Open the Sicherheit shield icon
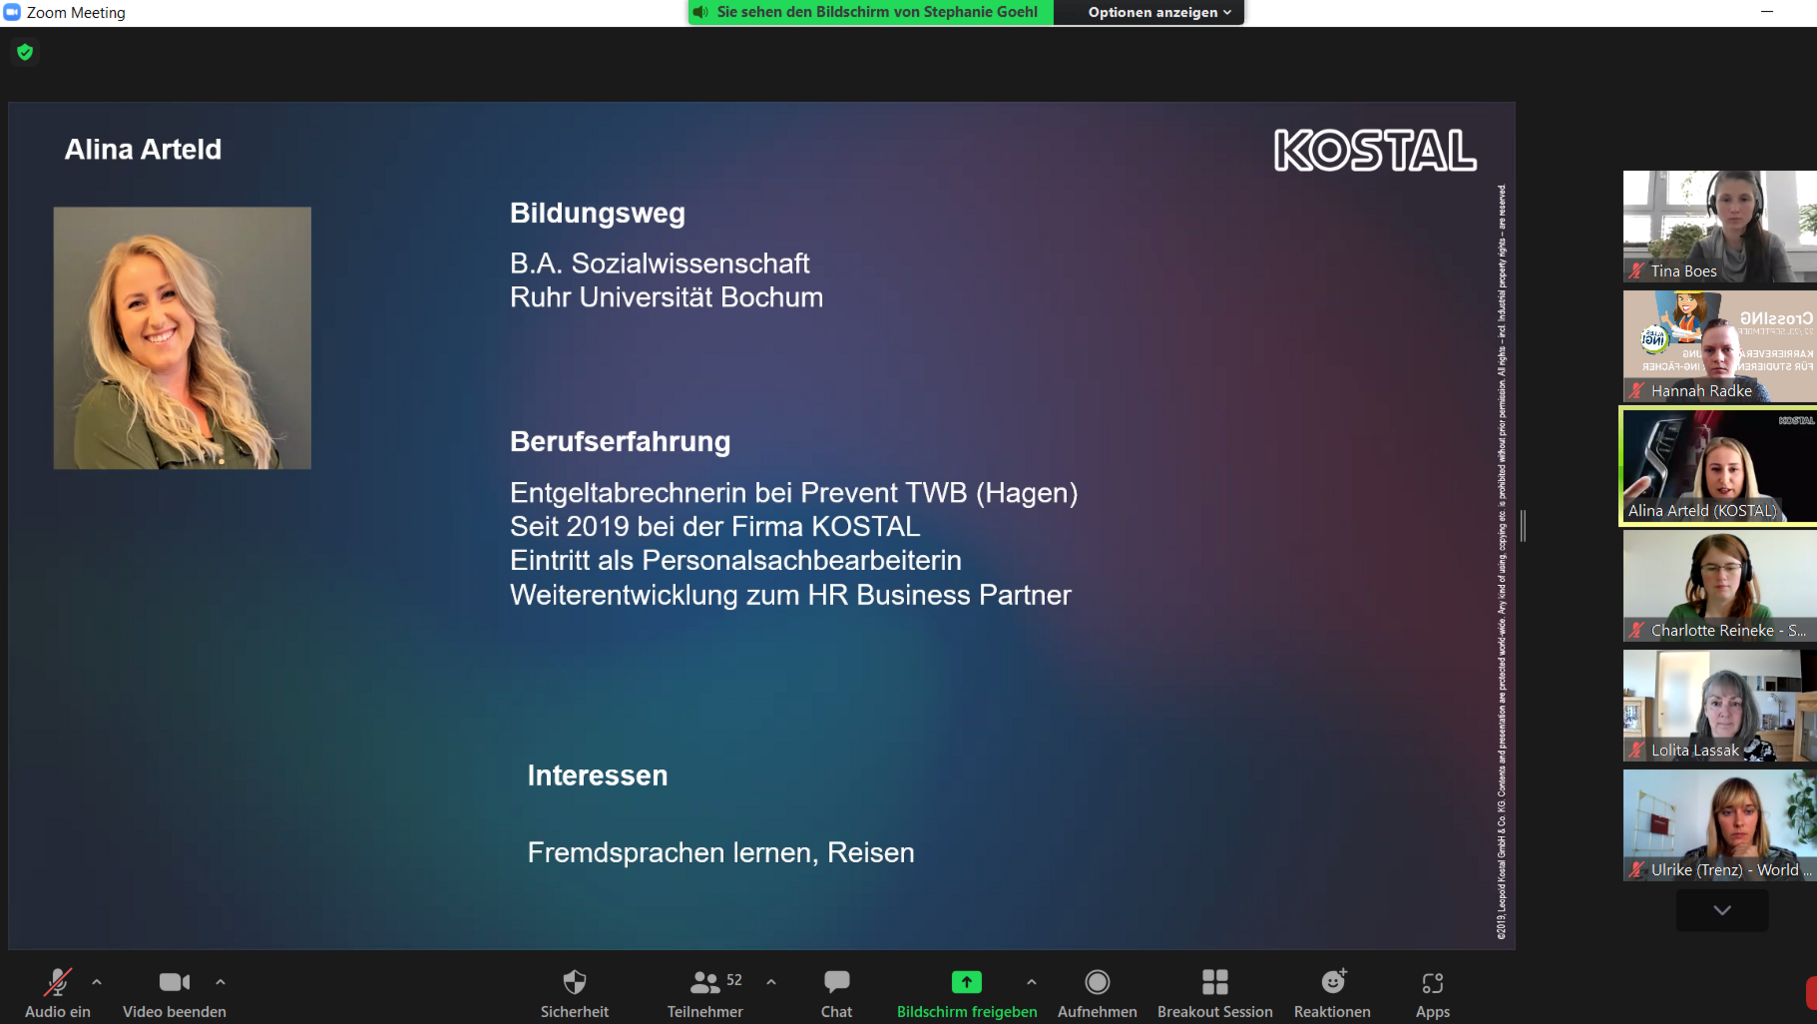Viewport: 1817px width, 1024px height. (x=574, y=983)
